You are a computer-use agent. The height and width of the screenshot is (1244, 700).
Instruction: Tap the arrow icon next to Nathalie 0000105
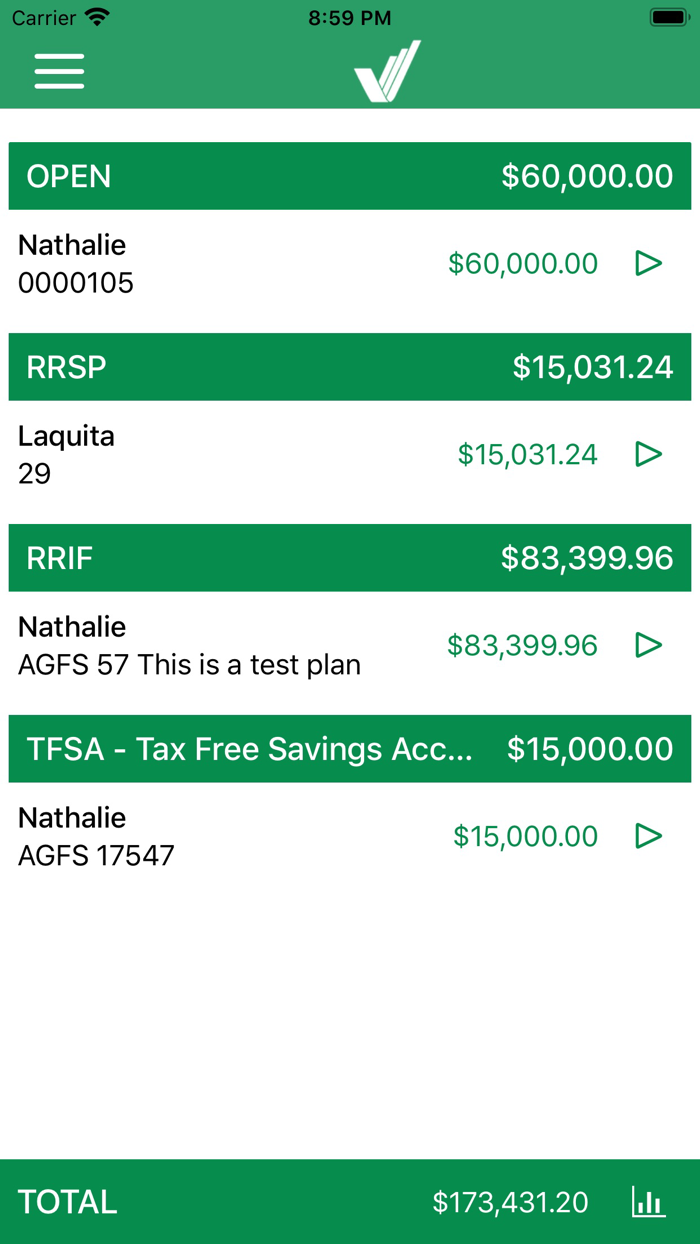[x=649, y=263]
